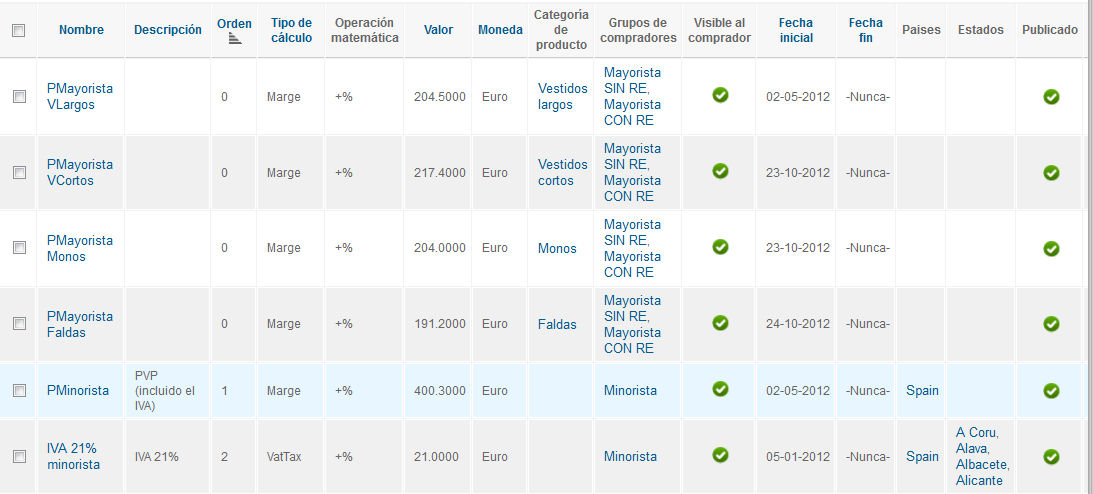Toggle published icon on PMayorista VCortos row

tap(1051, 173)
